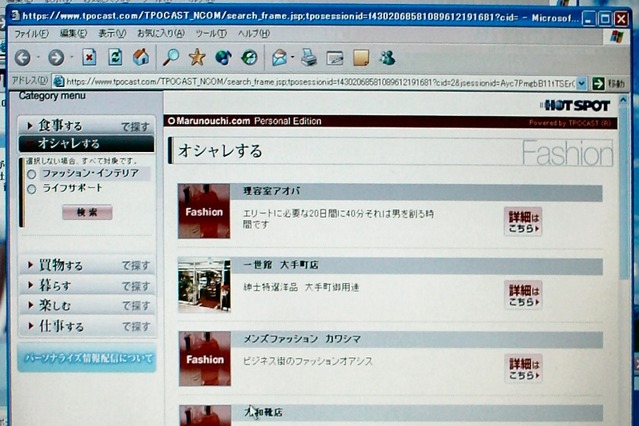Open the 表示(V) menu
Screen dimensions: 639x426
[x=112, y=33]
